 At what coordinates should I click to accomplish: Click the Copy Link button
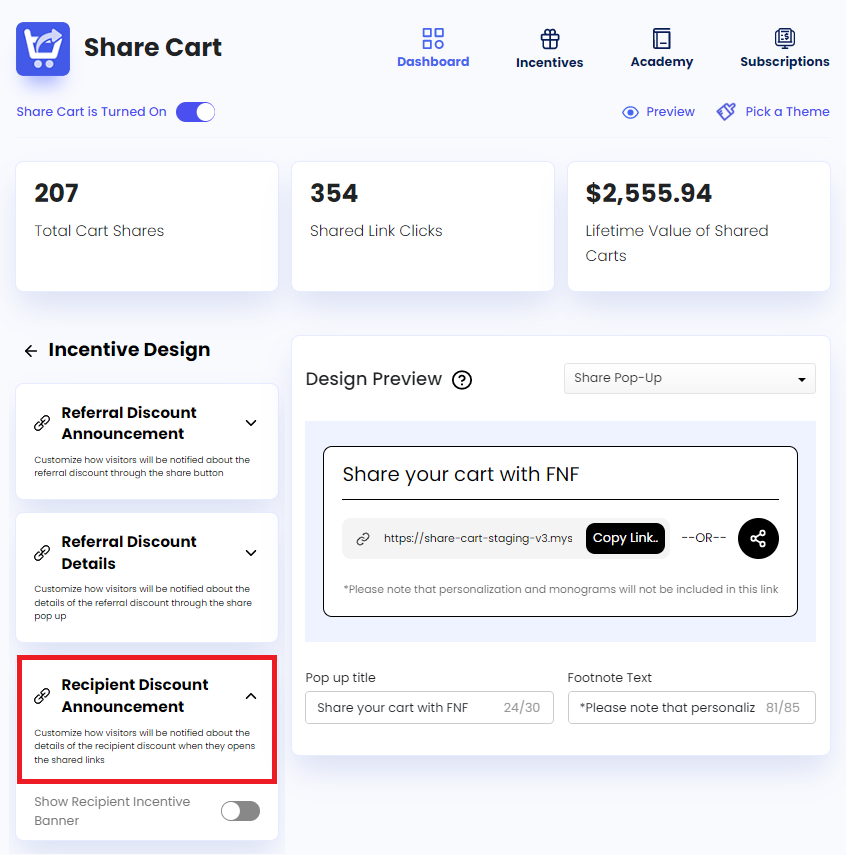click(625, 538)
